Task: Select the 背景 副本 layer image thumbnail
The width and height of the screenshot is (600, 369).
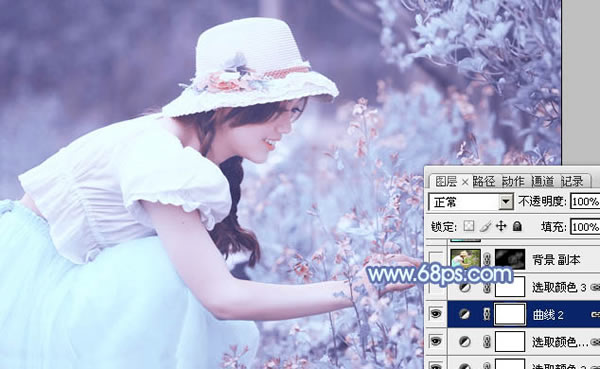Action: point(466,259)
